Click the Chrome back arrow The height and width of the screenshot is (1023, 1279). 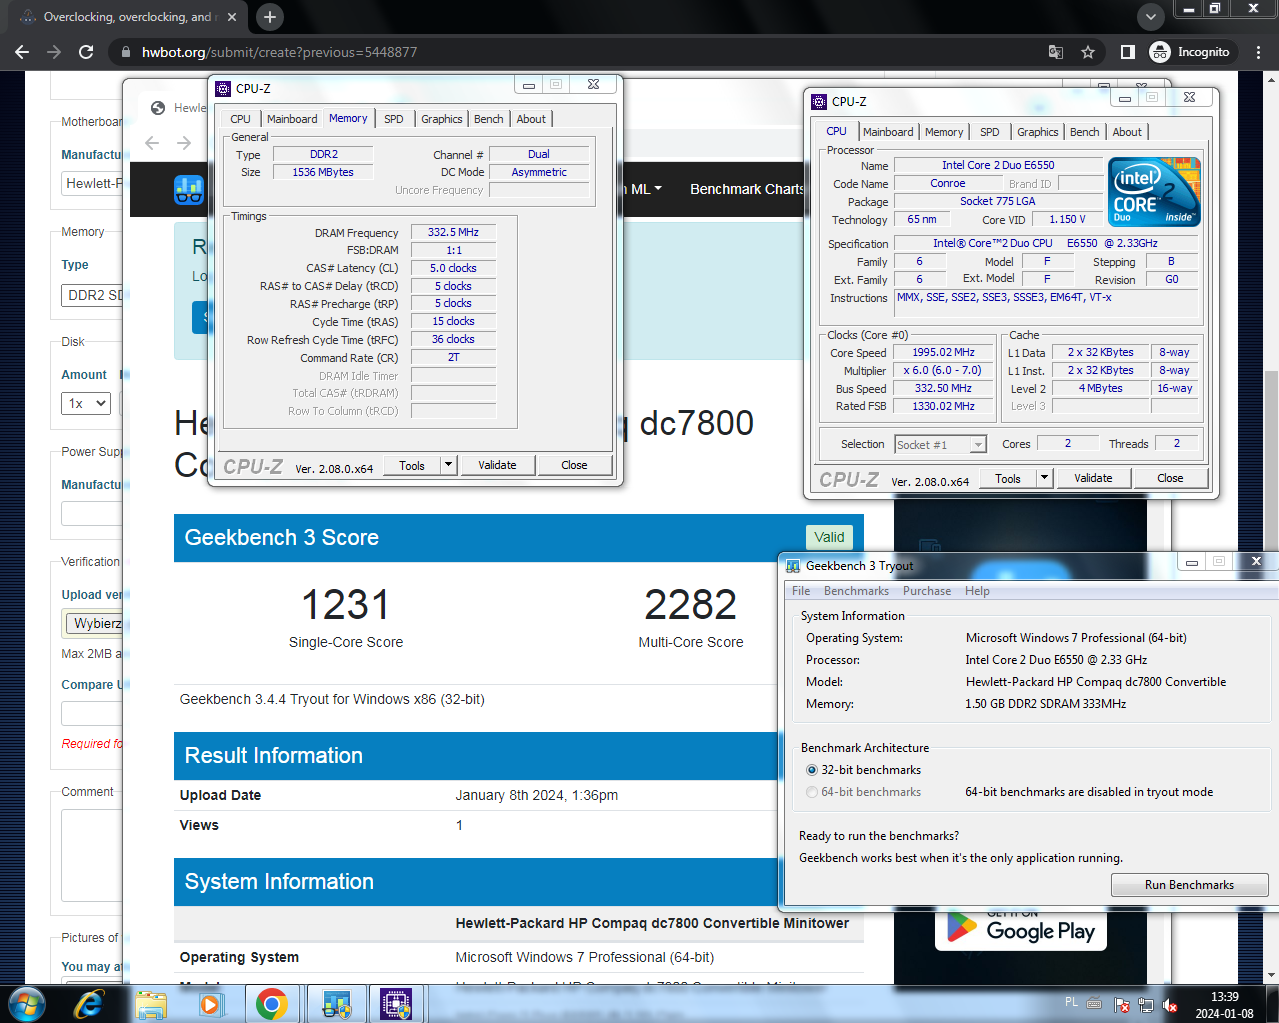(22, 52)
